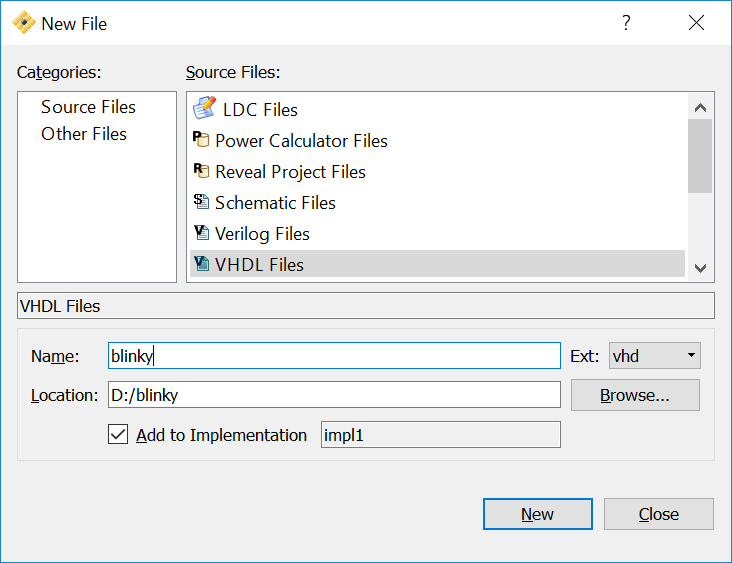This screenshot has width=732, height=563.
Task: Open the Ext file extension dropdown
Action: click(654, 356)
